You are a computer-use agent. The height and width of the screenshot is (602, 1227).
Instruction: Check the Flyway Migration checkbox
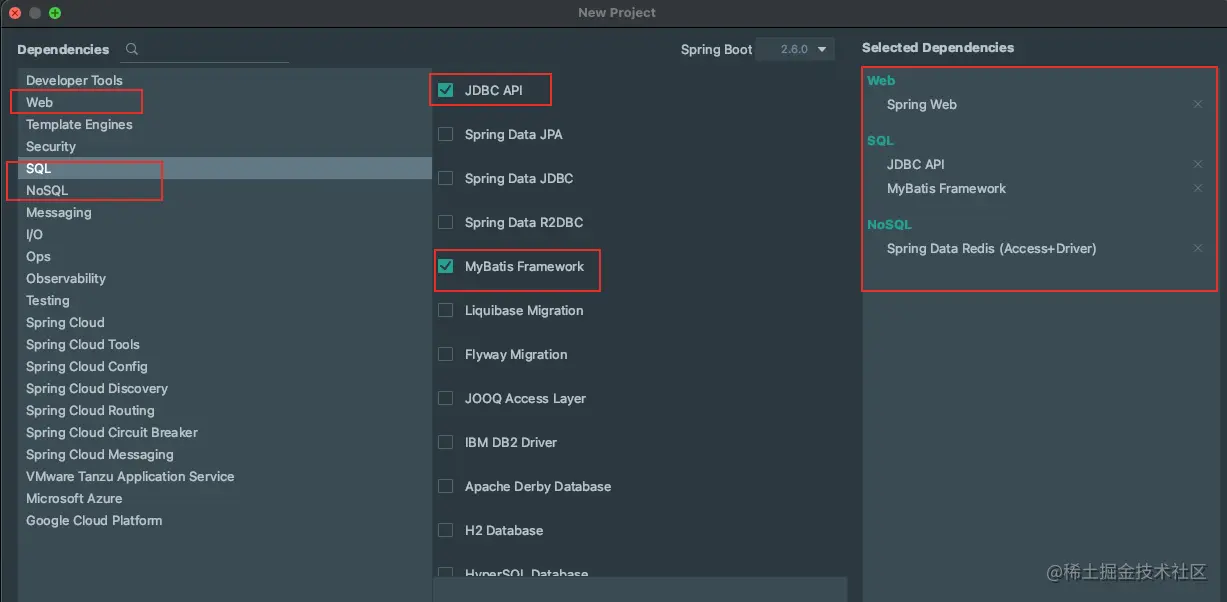446,354
